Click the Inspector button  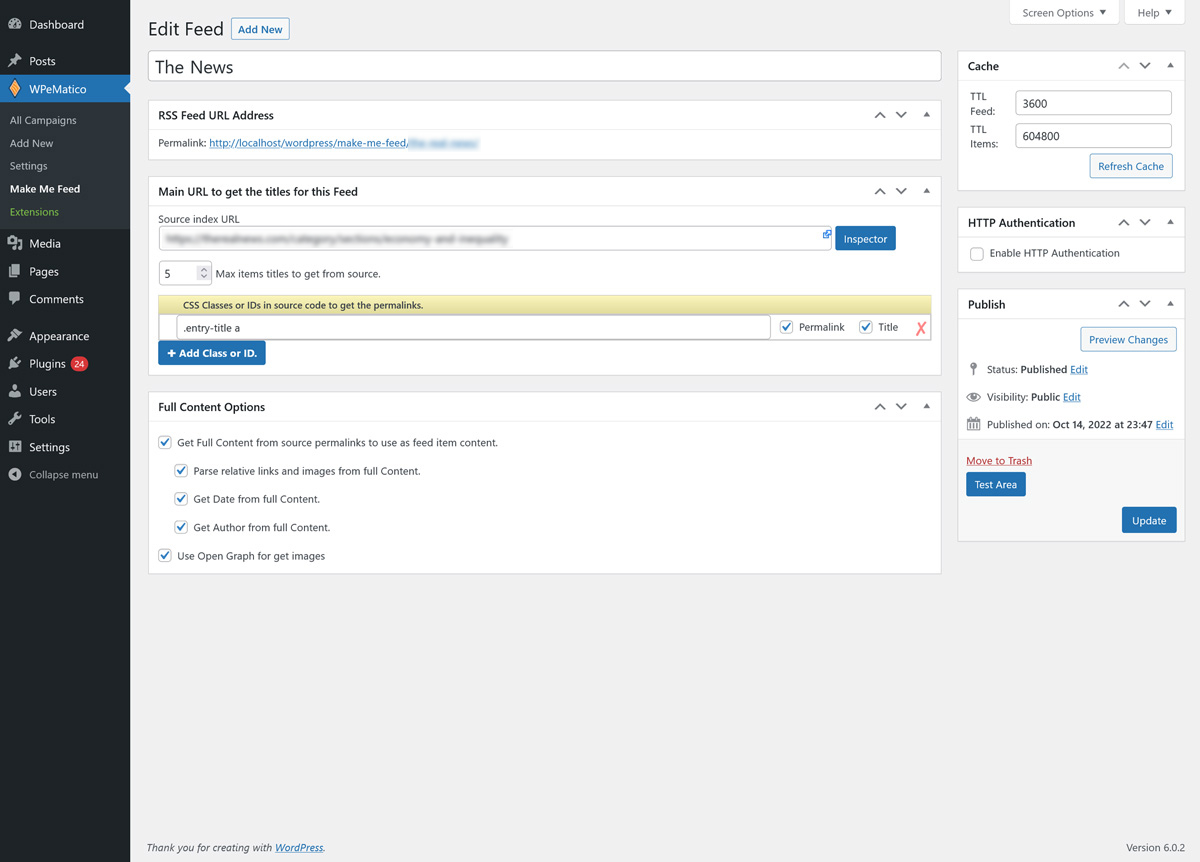[865, 239]
